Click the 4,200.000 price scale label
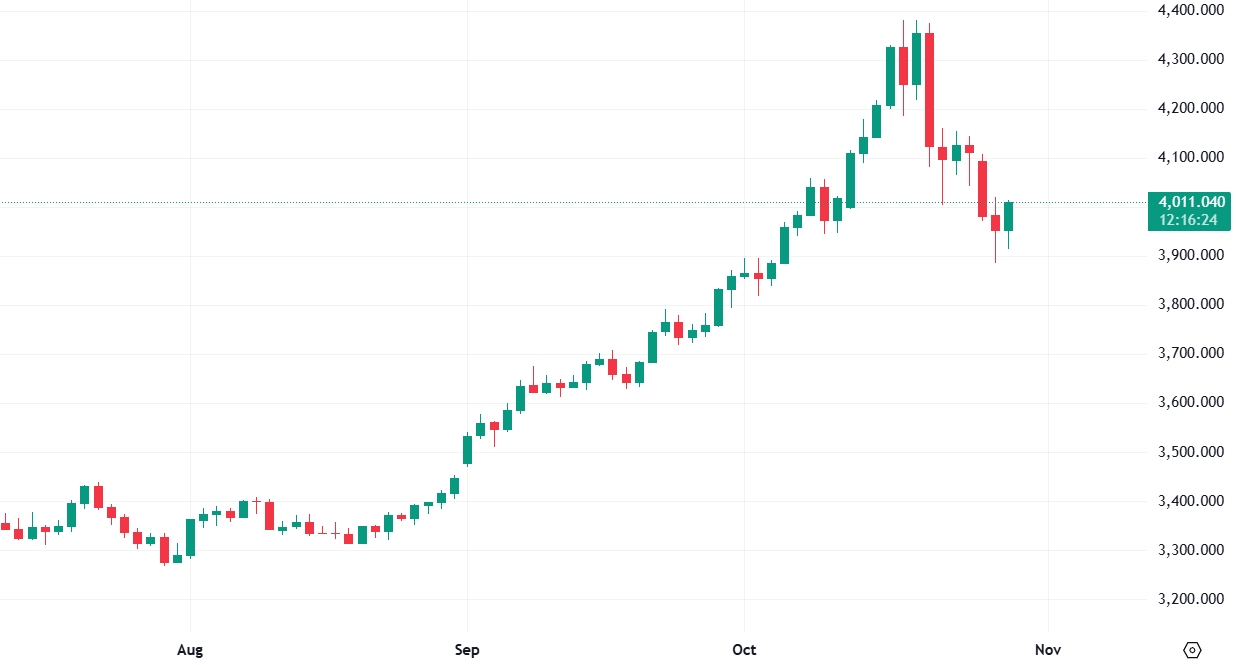 (1191, 108)
